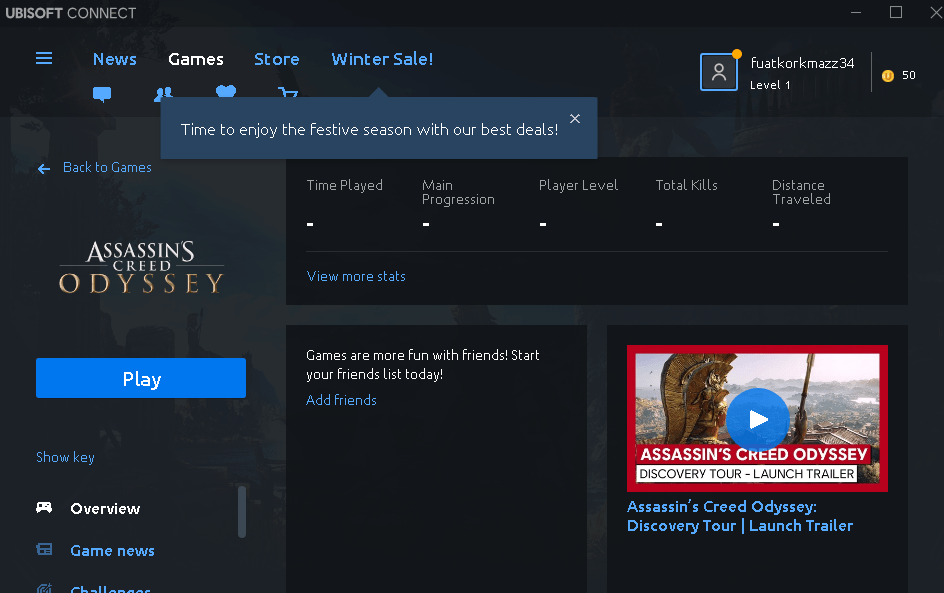Click the back arrow icon
Screen dimensions: 944x593
coord(44,169)
